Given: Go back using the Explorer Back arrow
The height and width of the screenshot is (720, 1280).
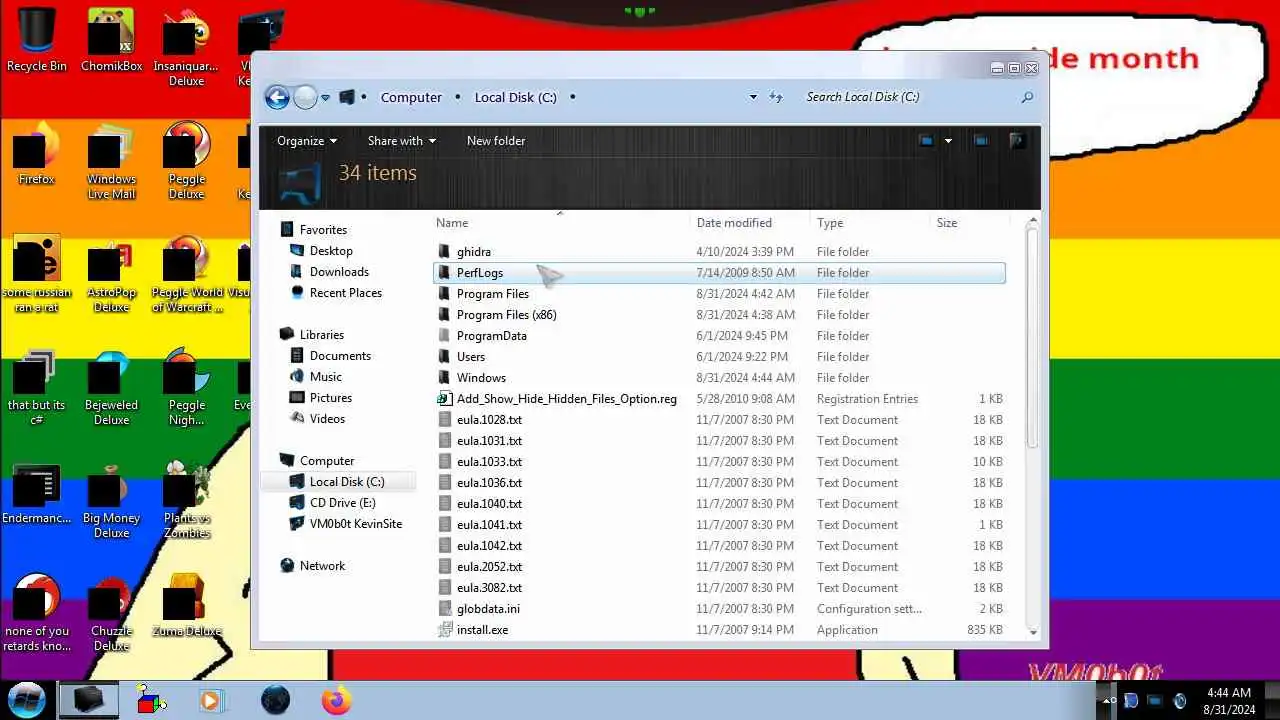Looking at the screenshot, I should 277,97.
